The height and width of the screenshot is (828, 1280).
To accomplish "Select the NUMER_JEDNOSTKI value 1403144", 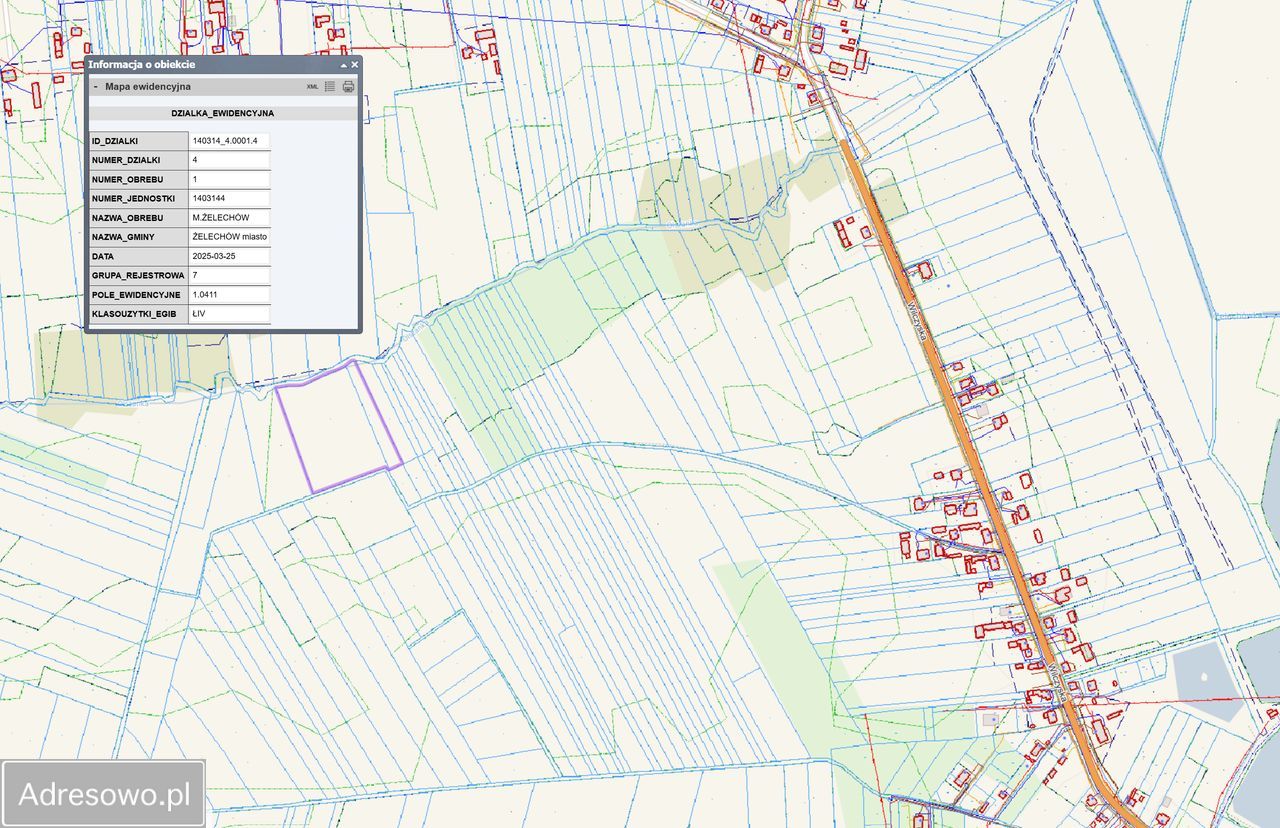I will tap(229, 198).
